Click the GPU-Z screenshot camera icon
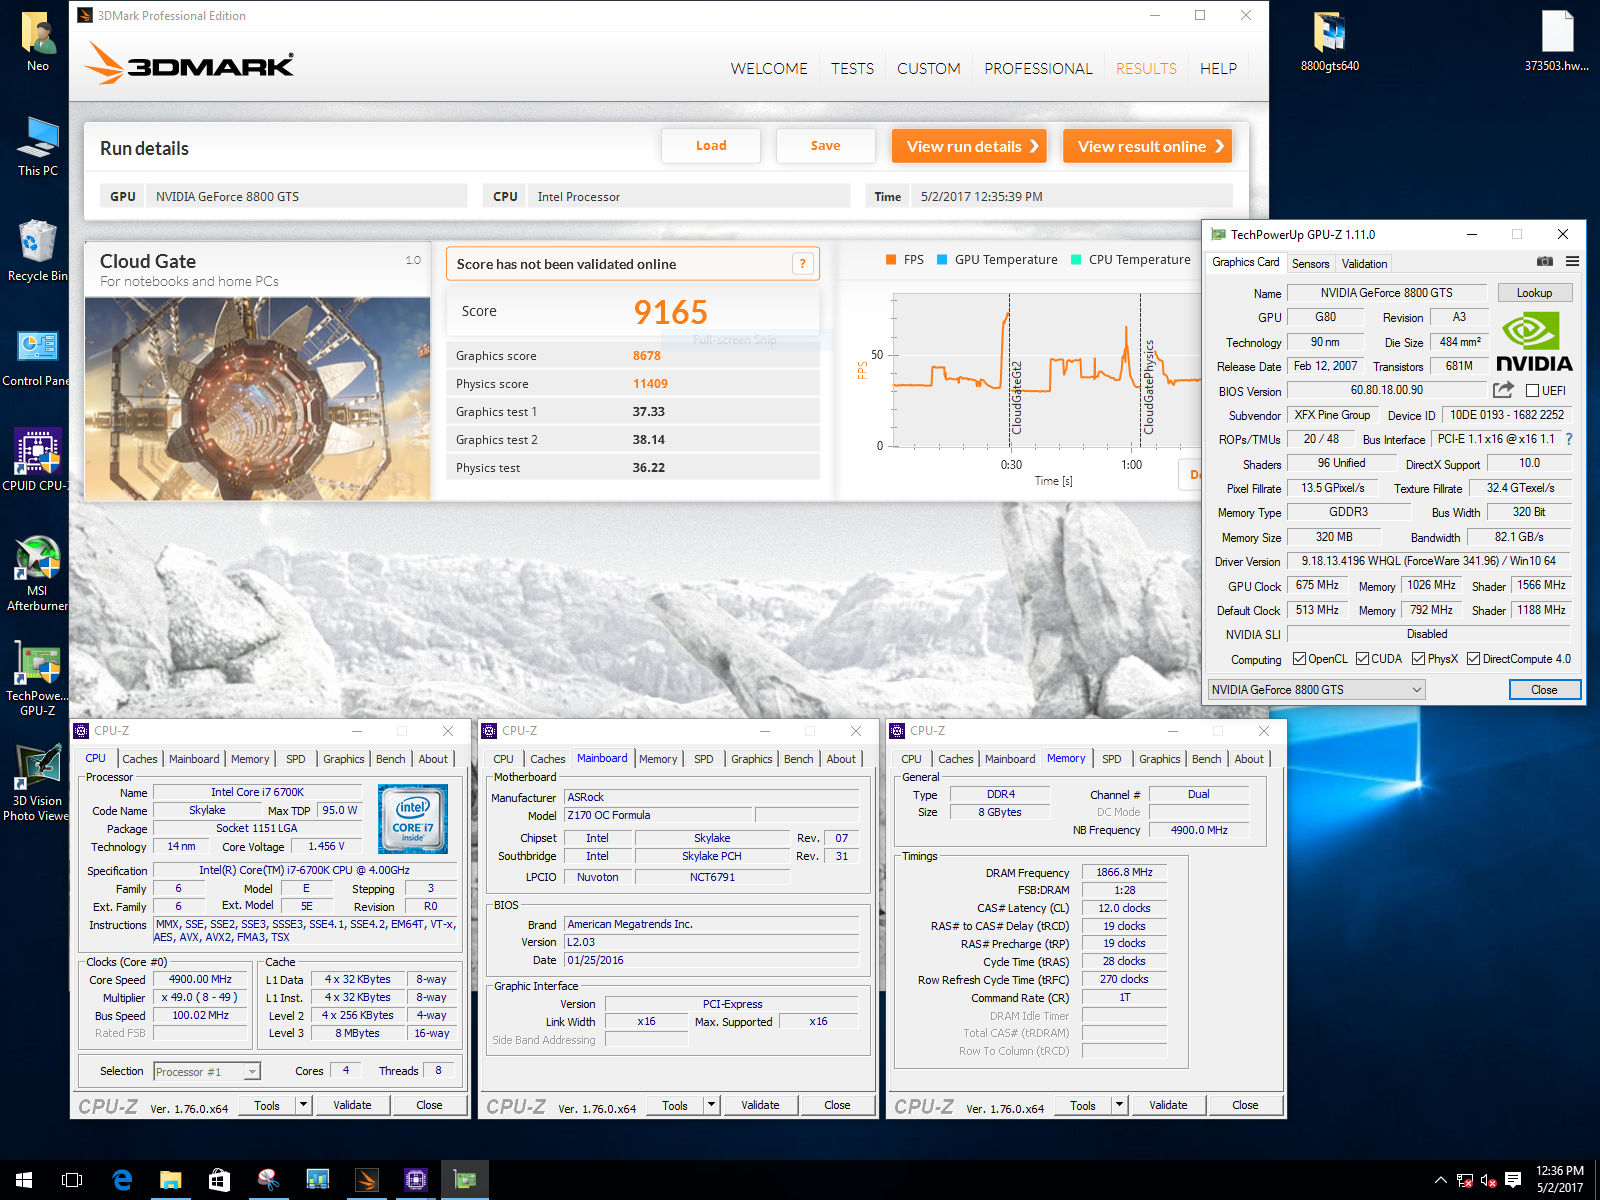Screen dimensions: 1600x1200 (1545, 261)
